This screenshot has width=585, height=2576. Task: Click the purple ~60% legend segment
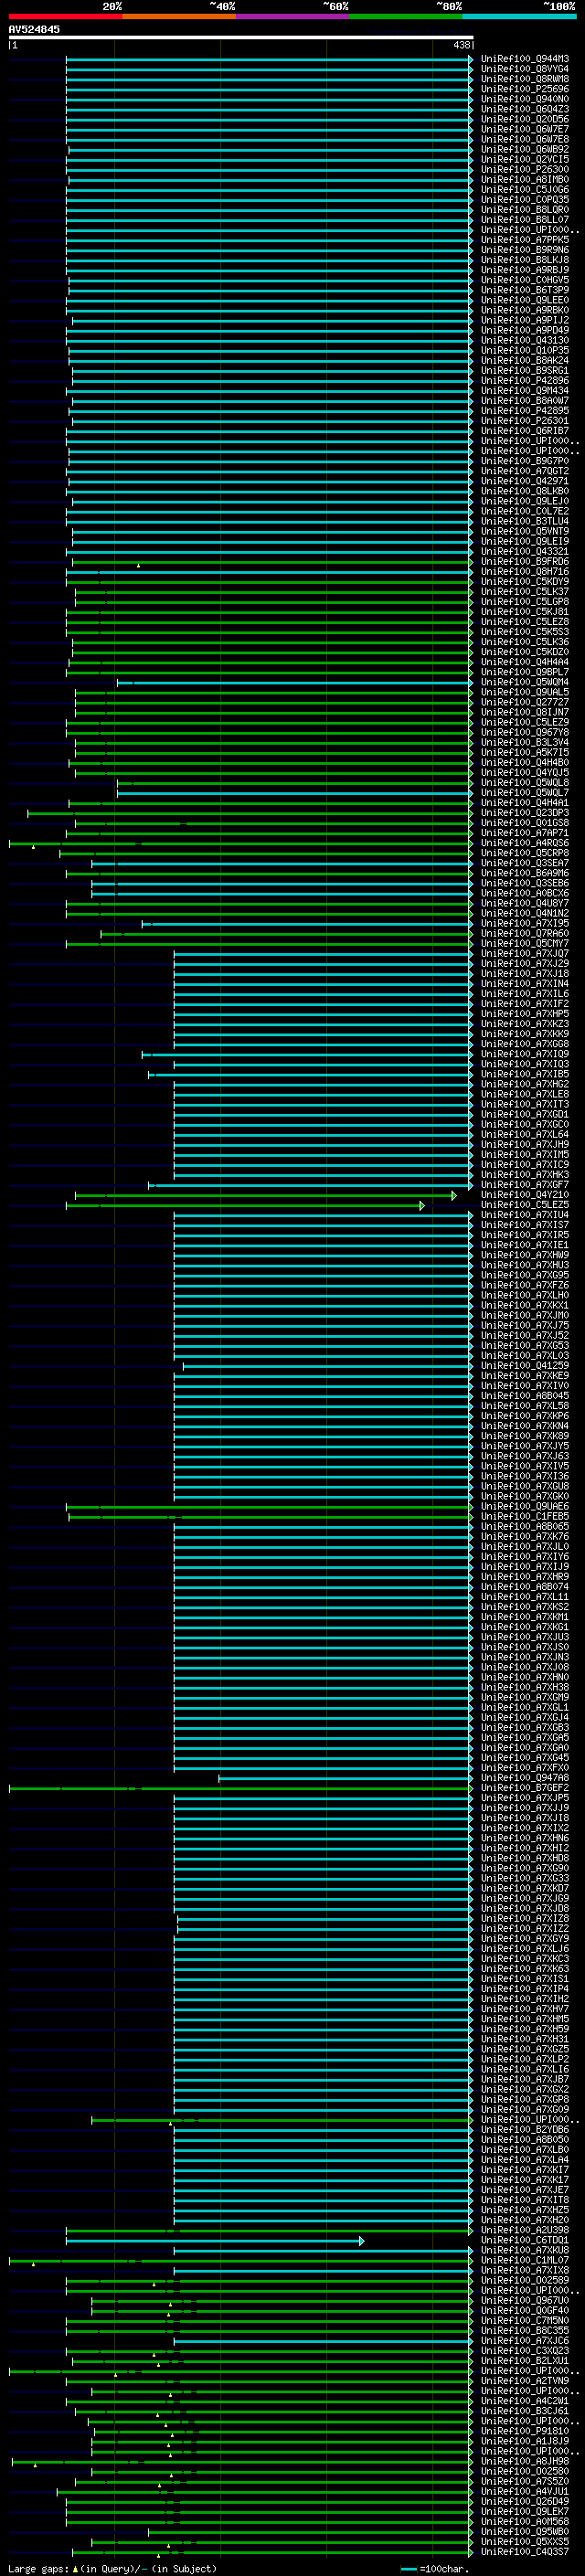[293, 16]
